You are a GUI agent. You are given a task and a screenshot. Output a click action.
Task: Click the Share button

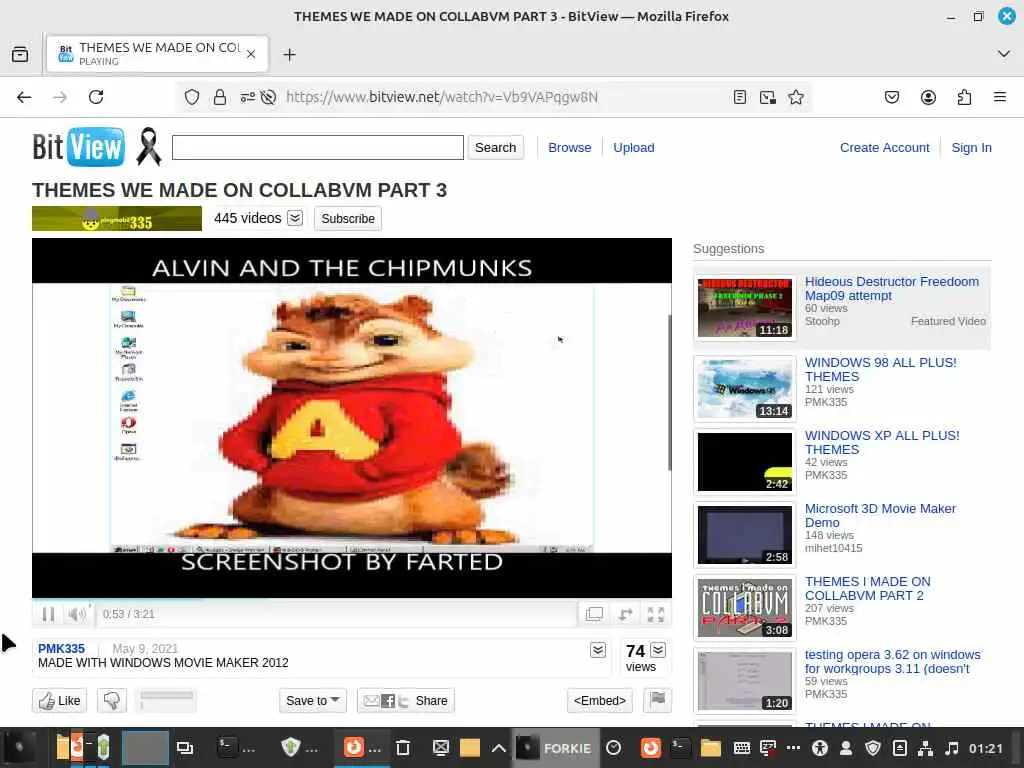406,701
